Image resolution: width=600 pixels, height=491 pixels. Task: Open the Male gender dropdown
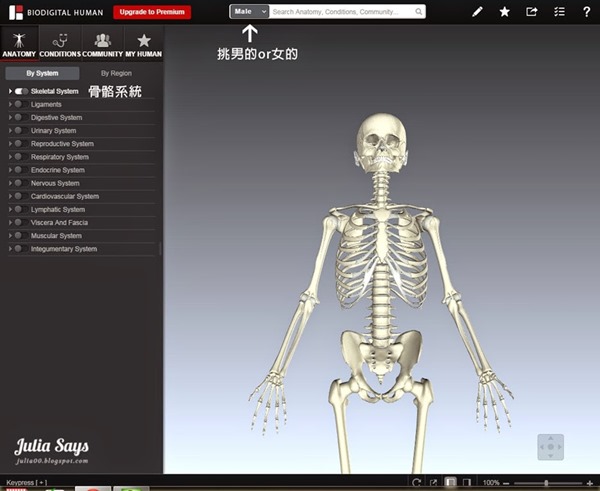tap(250, 12)
